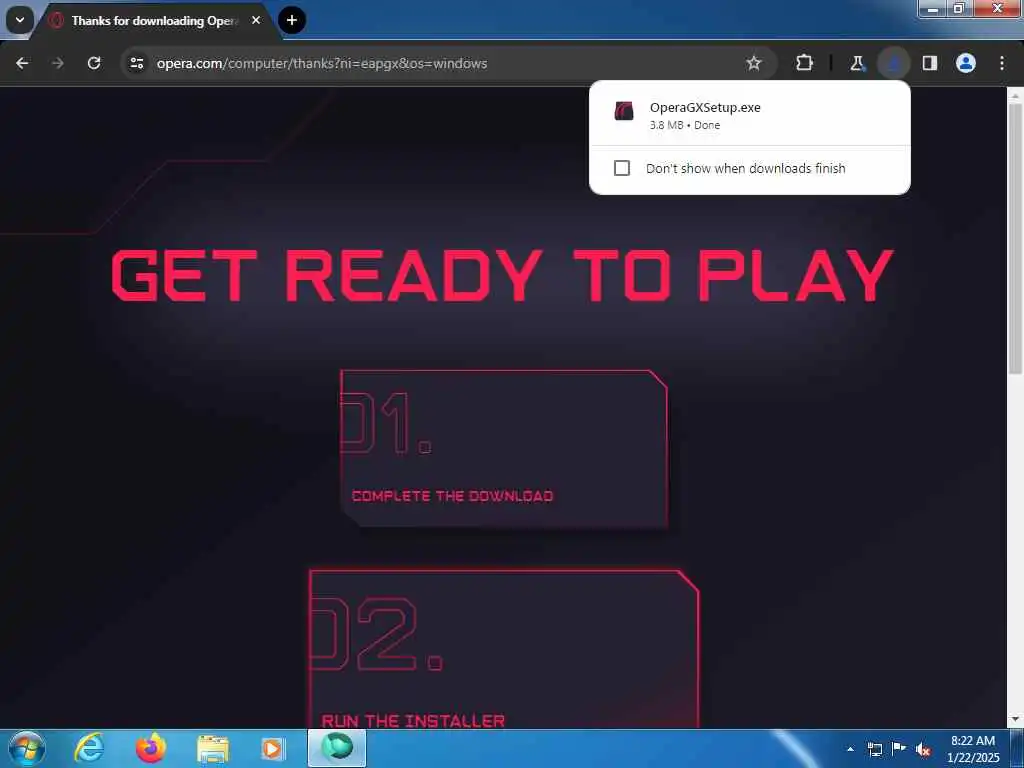Viewport: 1024px width, 768px height.
Task: Click the muted volume tray icon
Action: click(923, 750)
